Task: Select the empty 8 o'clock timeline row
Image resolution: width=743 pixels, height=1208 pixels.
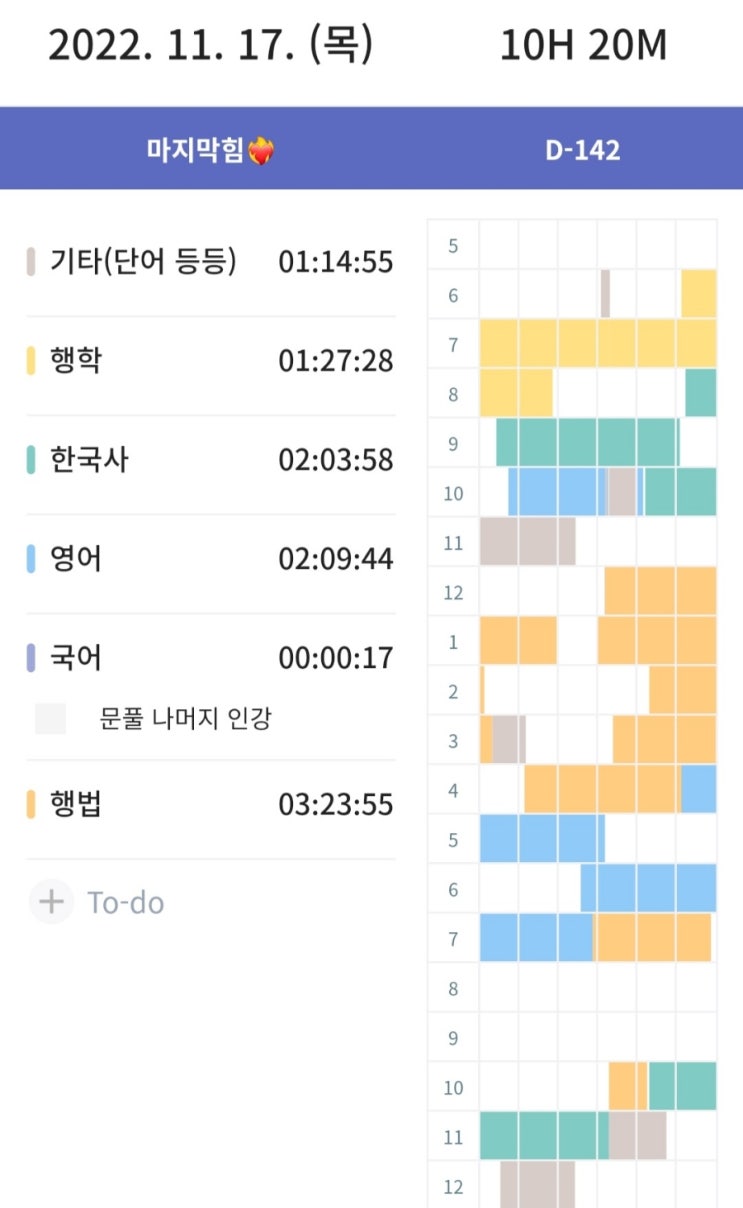Action: click(x=597, y=988)
